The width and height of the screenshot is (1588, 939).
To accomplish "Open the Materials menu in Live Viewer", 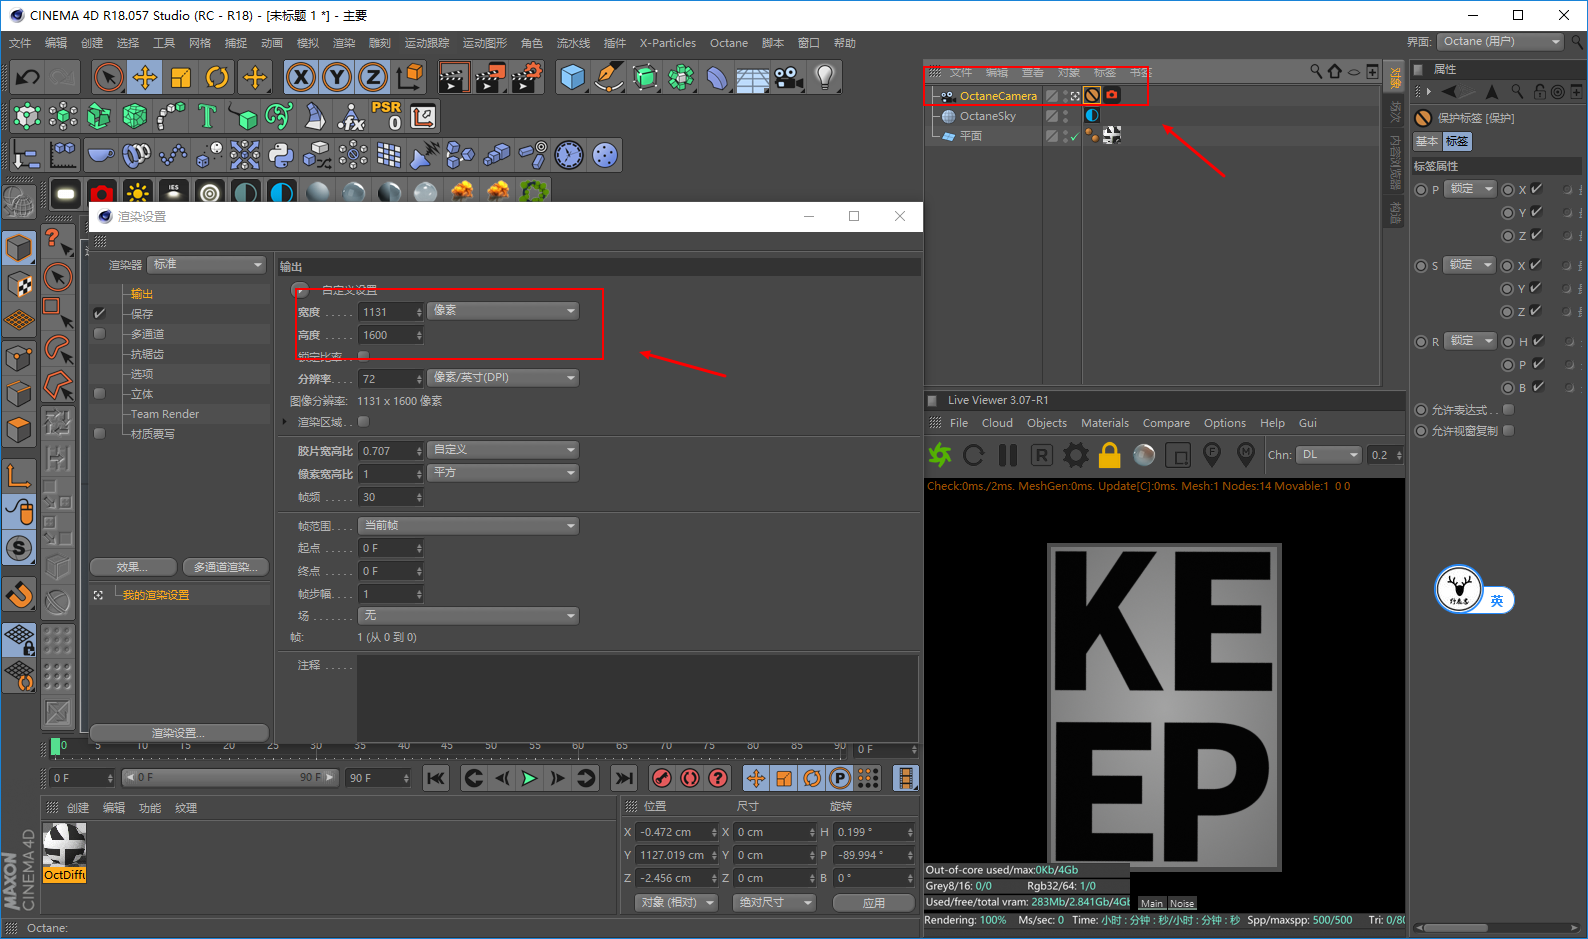I will click(1104, 423).
